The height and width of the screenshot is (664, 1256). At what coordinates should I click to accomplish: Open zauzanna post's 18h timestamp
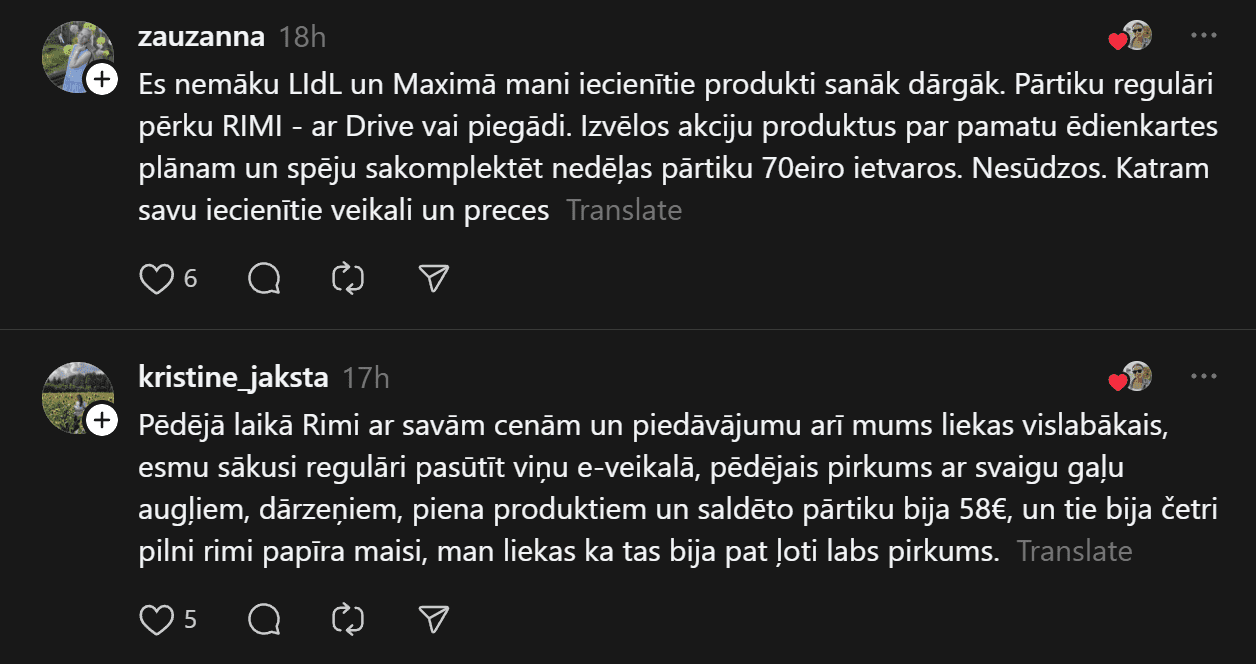pyautogui.click(x=302, y=37)
